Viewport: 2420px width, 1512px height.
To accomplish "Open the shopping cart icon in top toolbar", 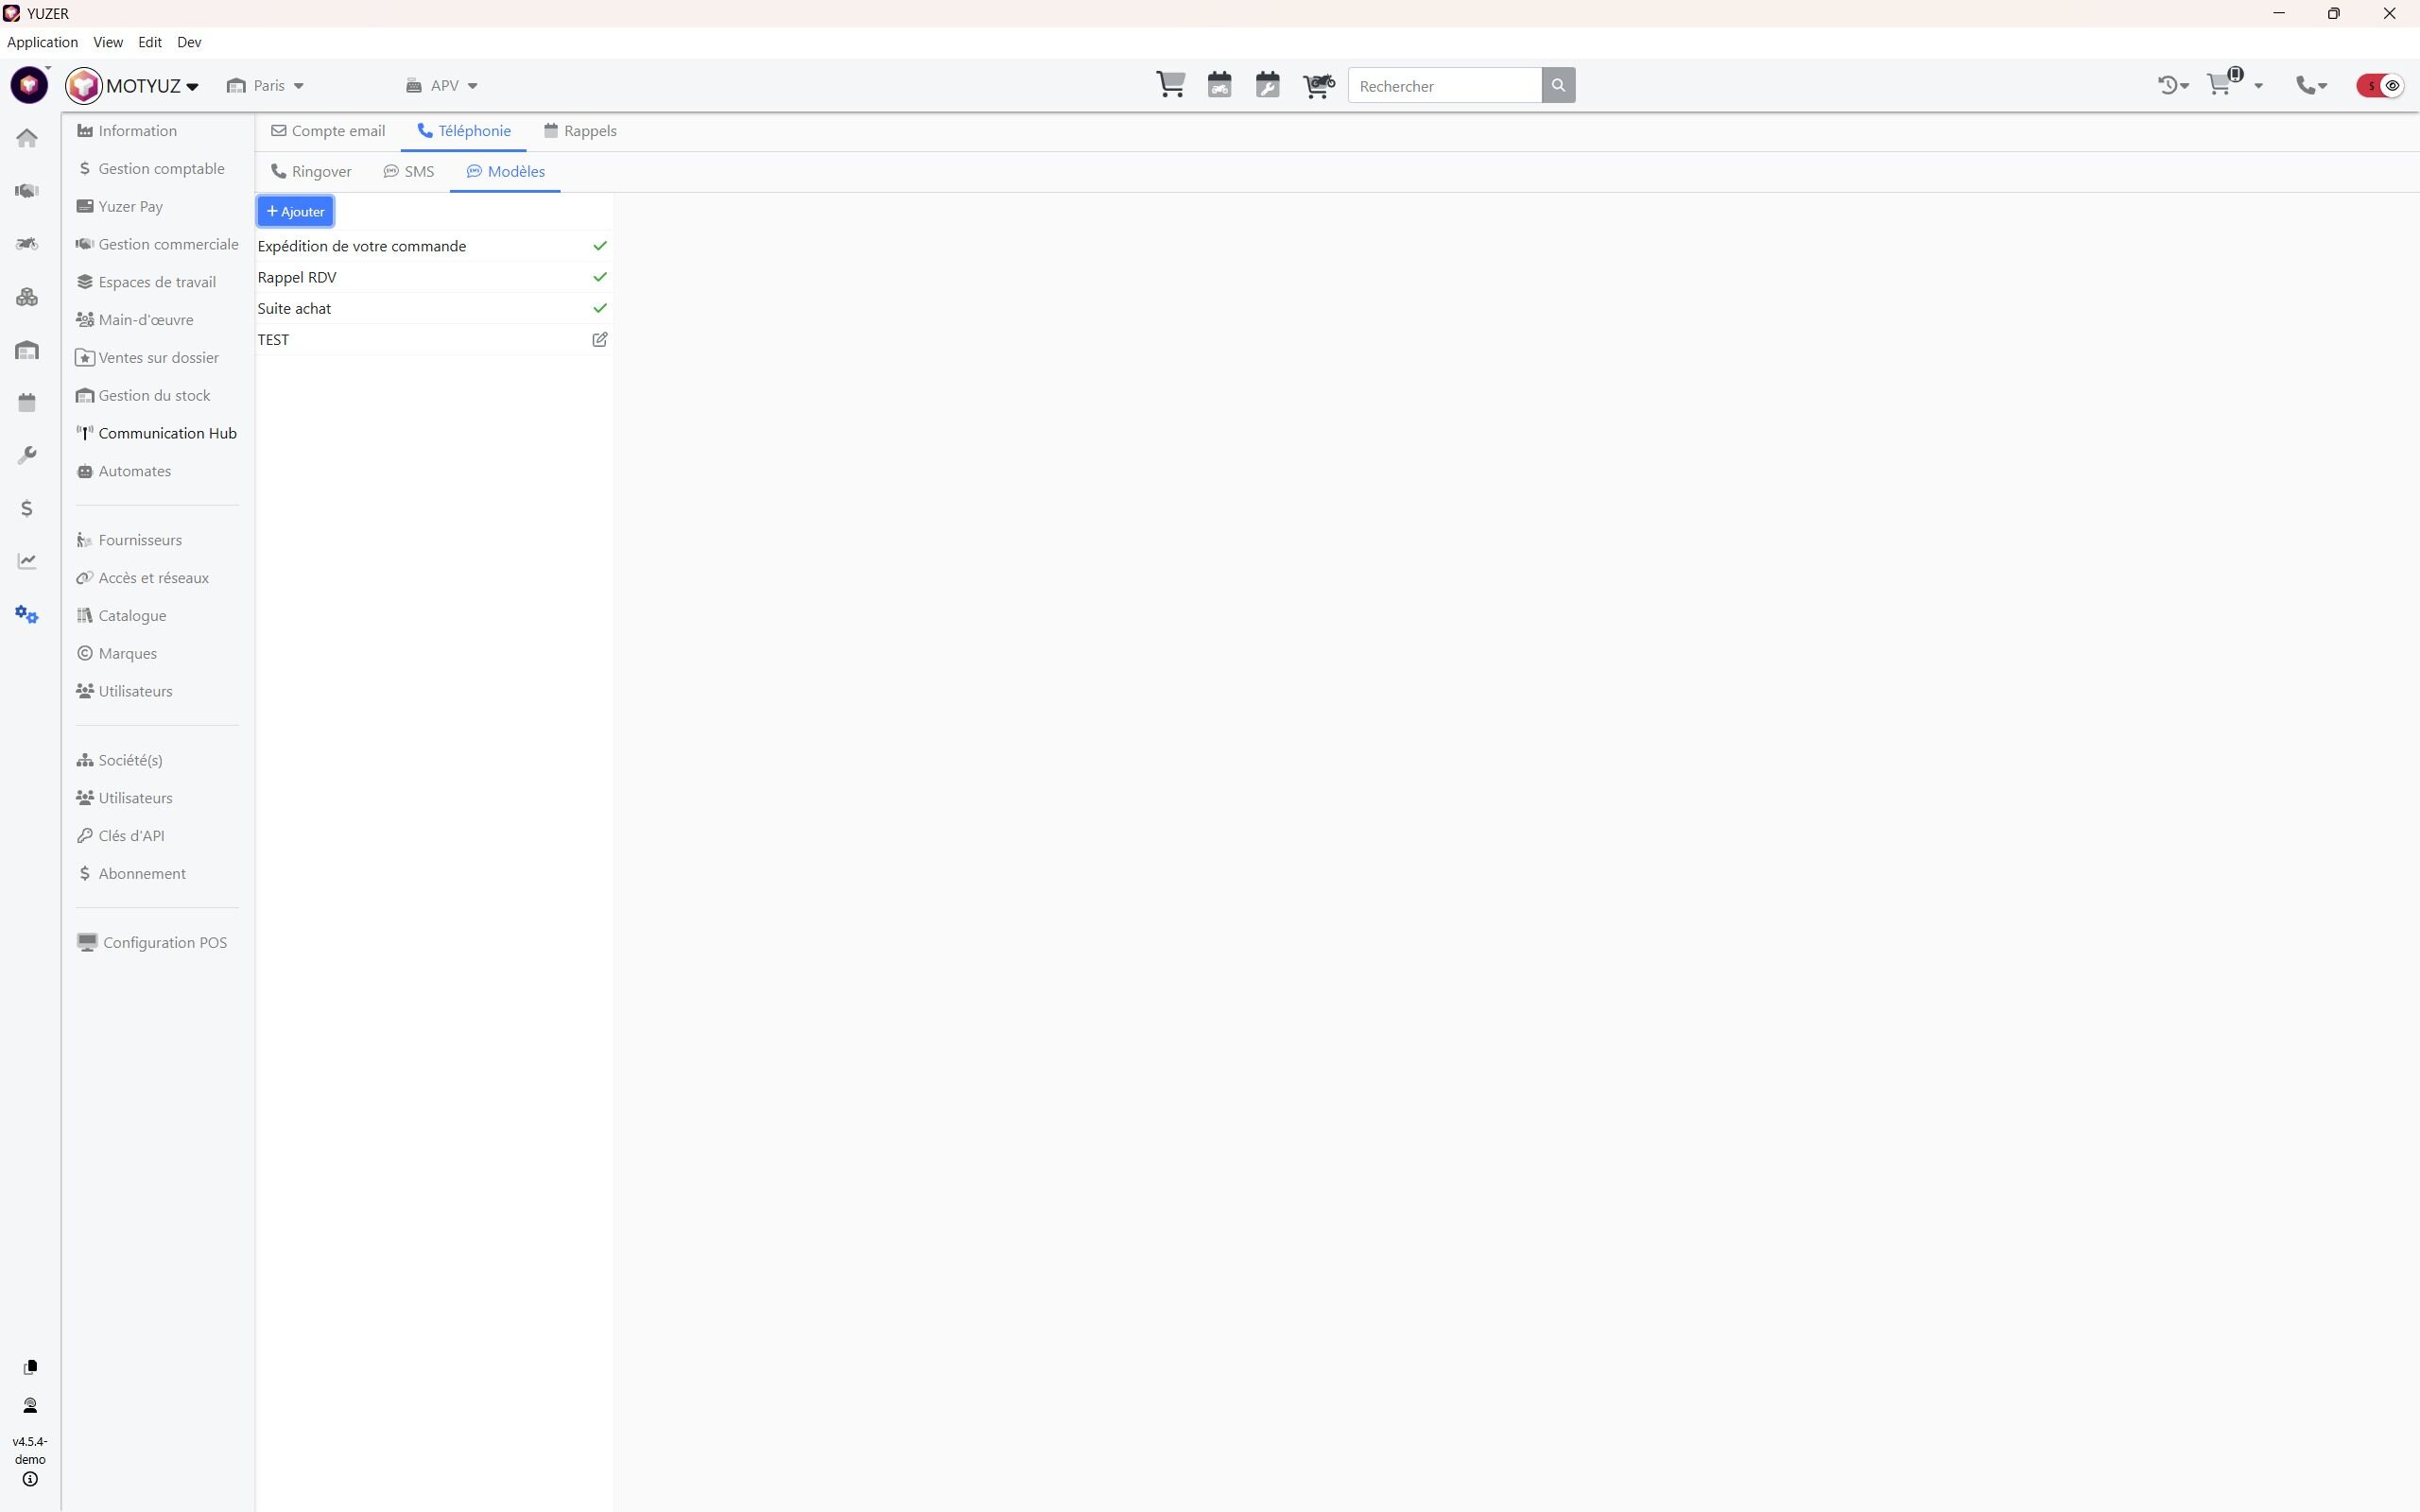I will click(1170, 85).
